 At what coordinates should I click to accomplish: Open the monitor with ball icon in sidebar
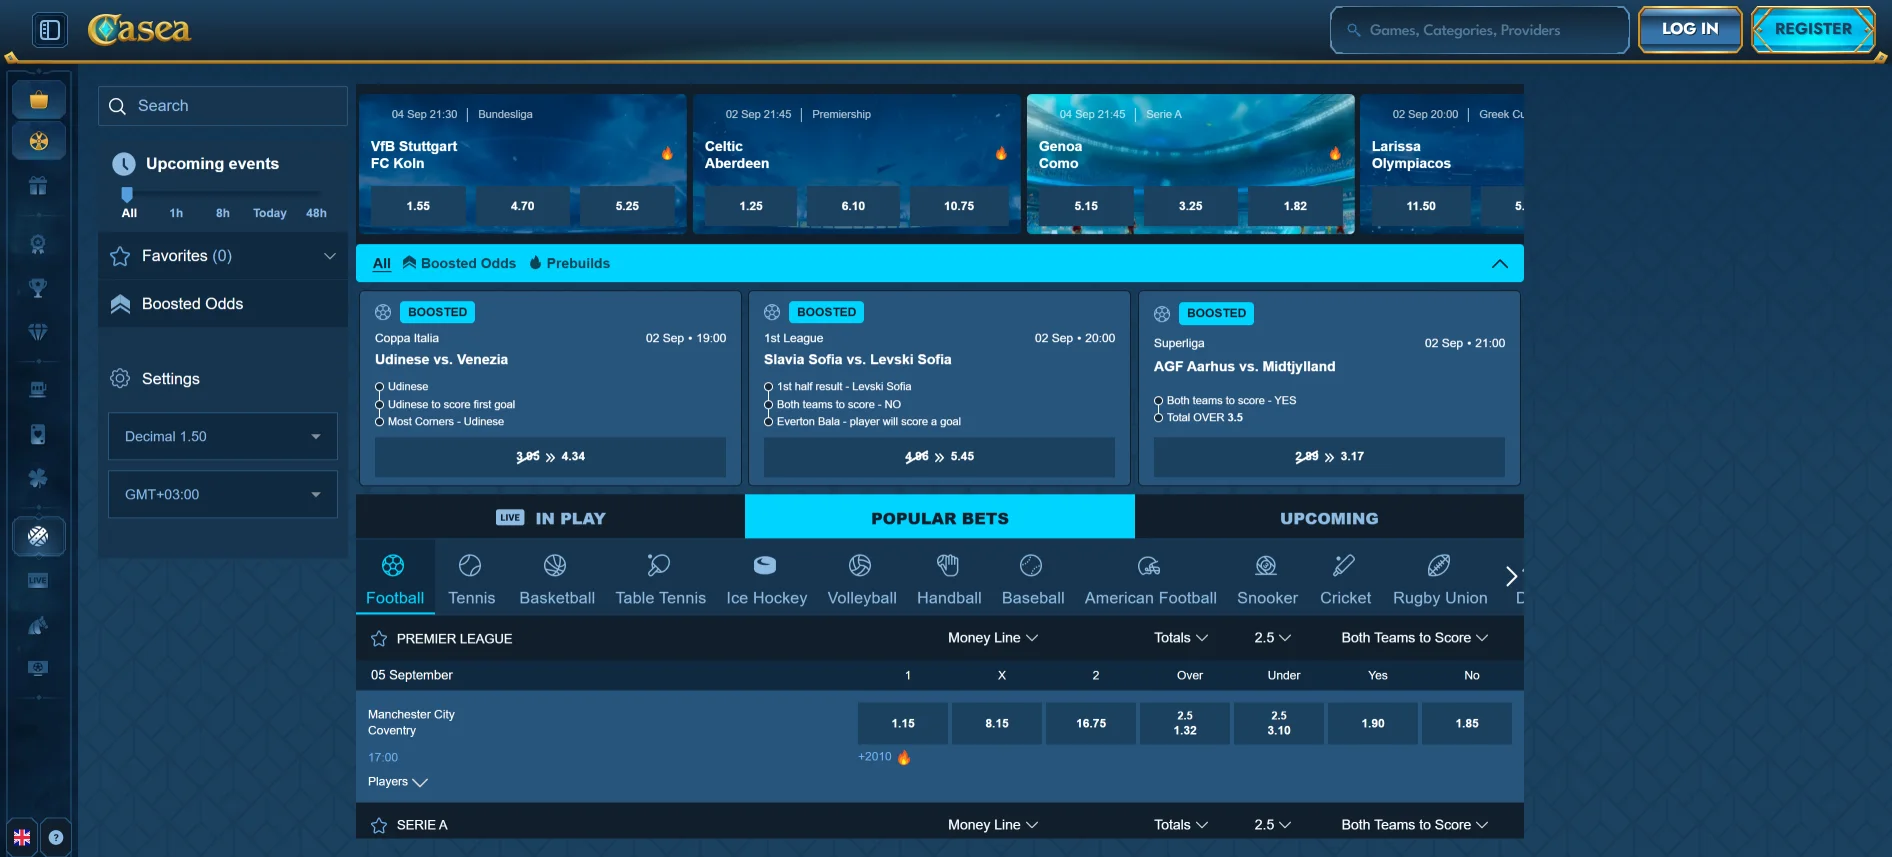38,668
